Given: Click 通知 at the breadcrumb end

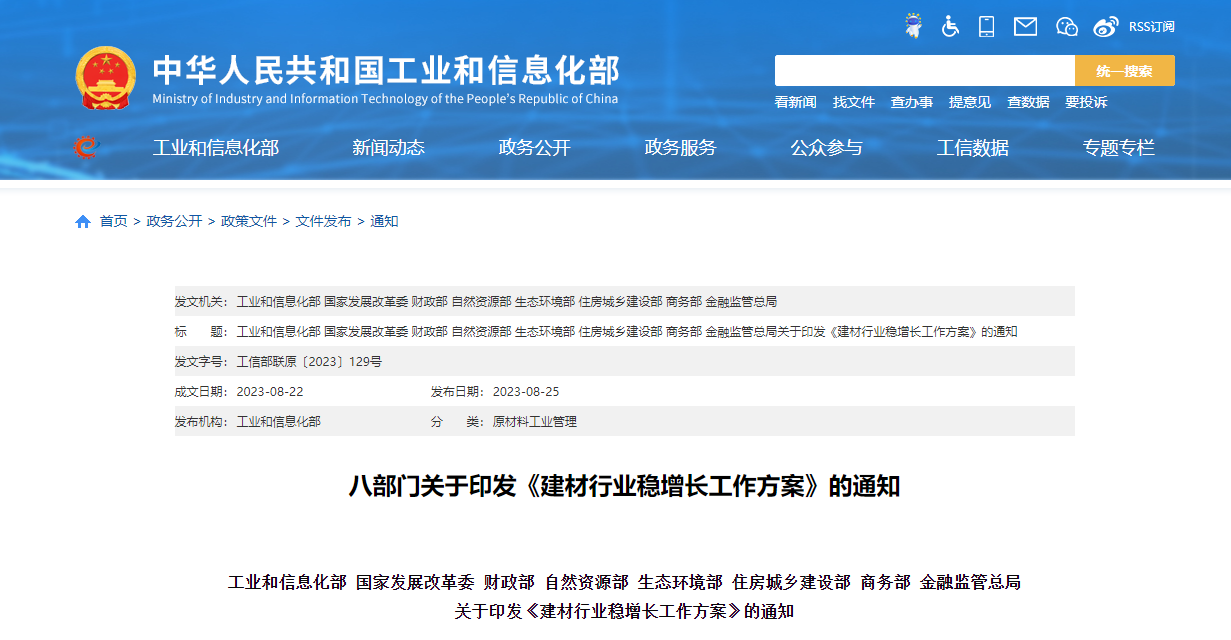Looking at the screenshot, I should pyautogui.click(x=384, y=221).
